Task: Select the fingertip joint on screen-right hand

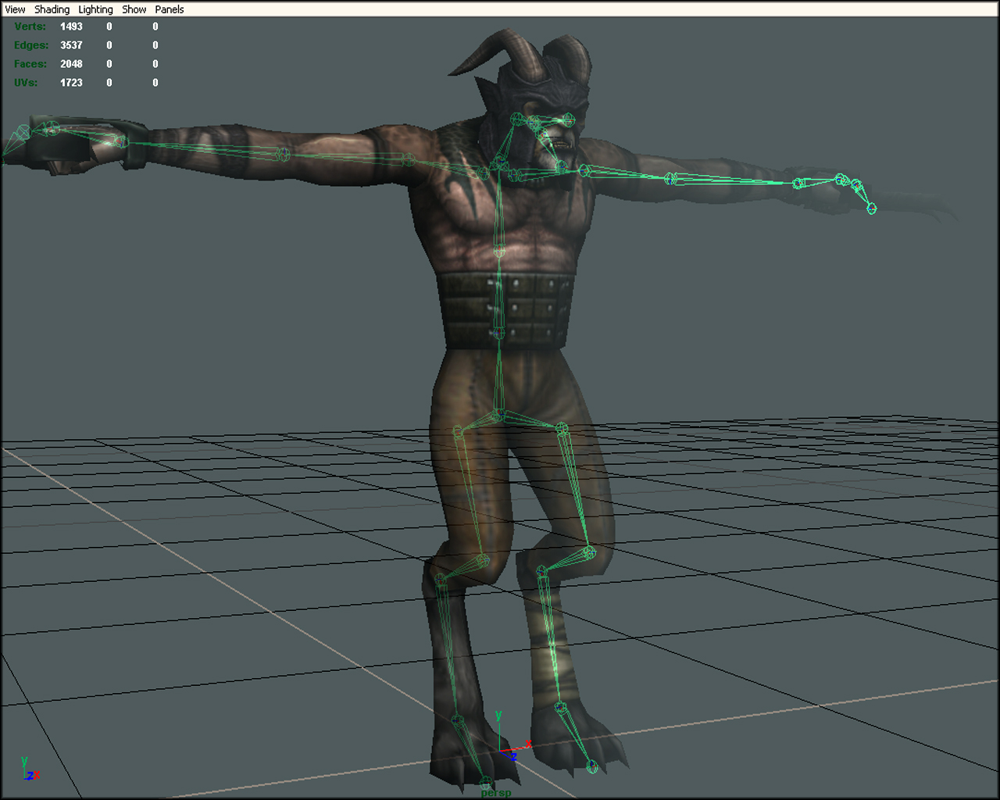Action: tap(871, 208)
